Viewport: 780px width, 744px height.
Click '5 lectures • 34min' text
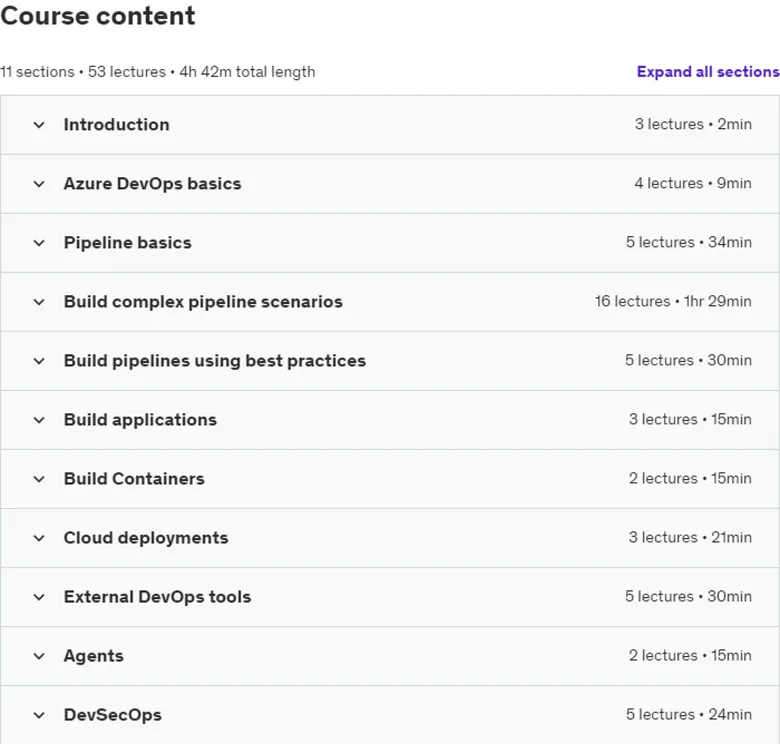(x=688, y=242)
